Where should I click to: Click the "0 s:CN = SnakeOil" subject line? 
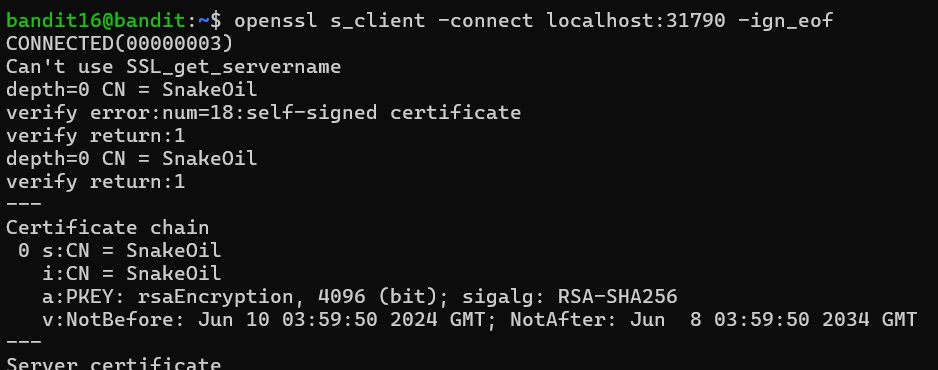coord(120,250)
